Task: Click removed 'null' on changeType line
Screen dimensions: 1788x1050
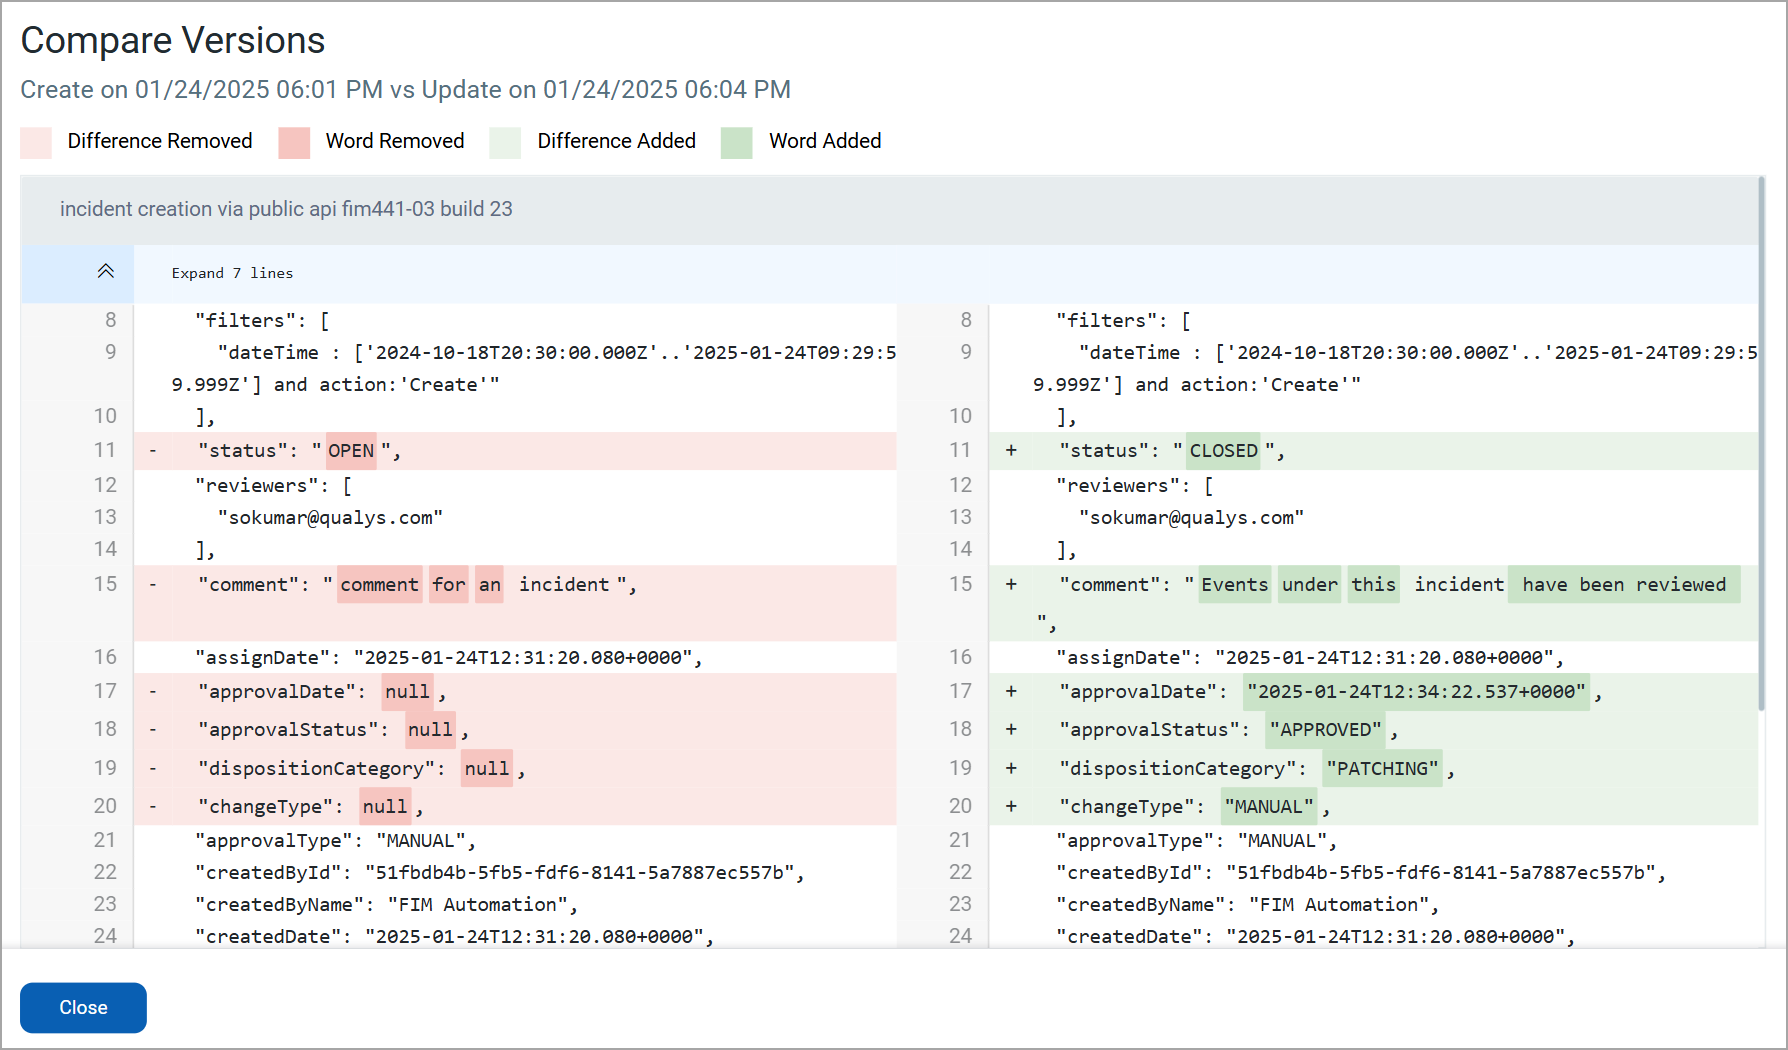Action: point(385,807)
